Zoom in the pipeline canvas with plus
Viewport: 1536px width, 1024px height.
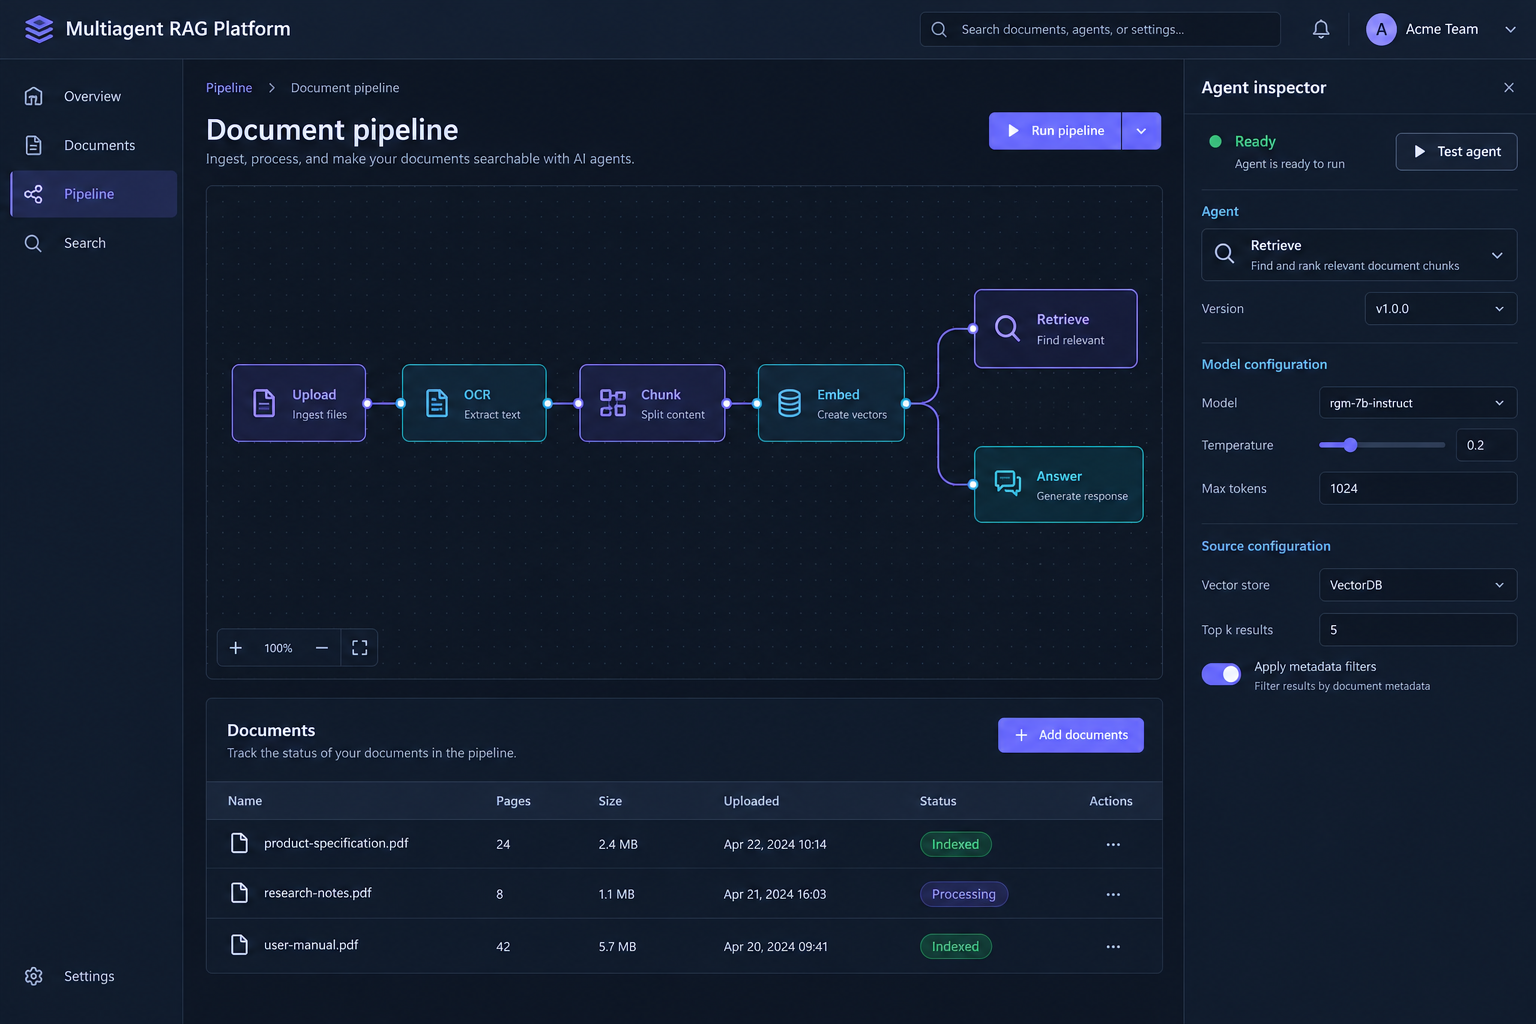pyautogui.click(x=236, y=648)
